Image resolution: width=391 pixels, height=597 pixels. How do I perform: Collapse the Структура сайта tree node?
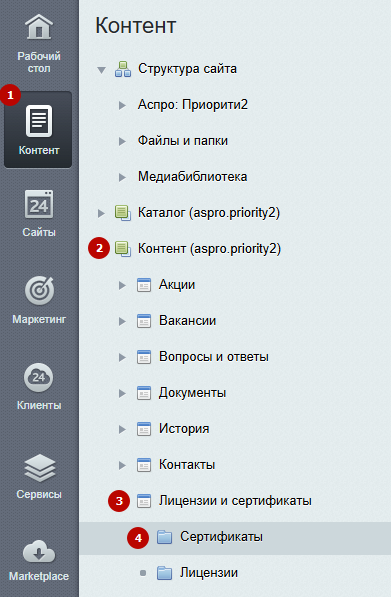click(101, 70)
